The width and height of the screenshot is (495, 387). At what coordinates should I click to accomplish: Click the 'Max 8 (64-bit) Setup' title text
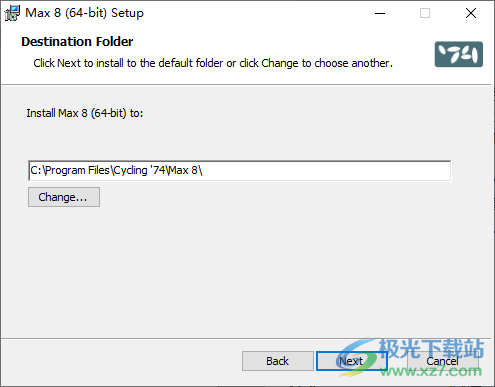click(x=85, y=13)
